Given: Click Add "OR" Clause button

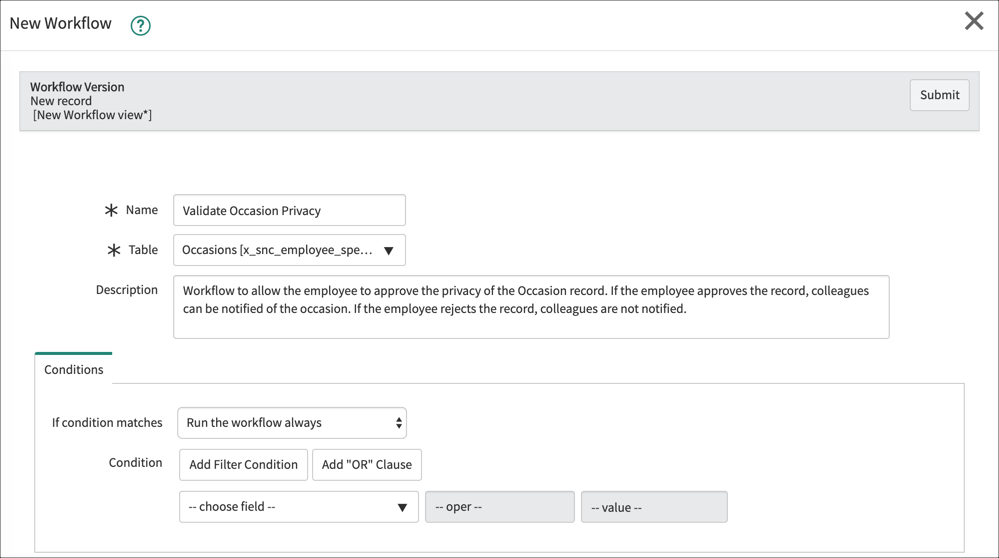Looking at the screenshot, I should click(366, 464).
